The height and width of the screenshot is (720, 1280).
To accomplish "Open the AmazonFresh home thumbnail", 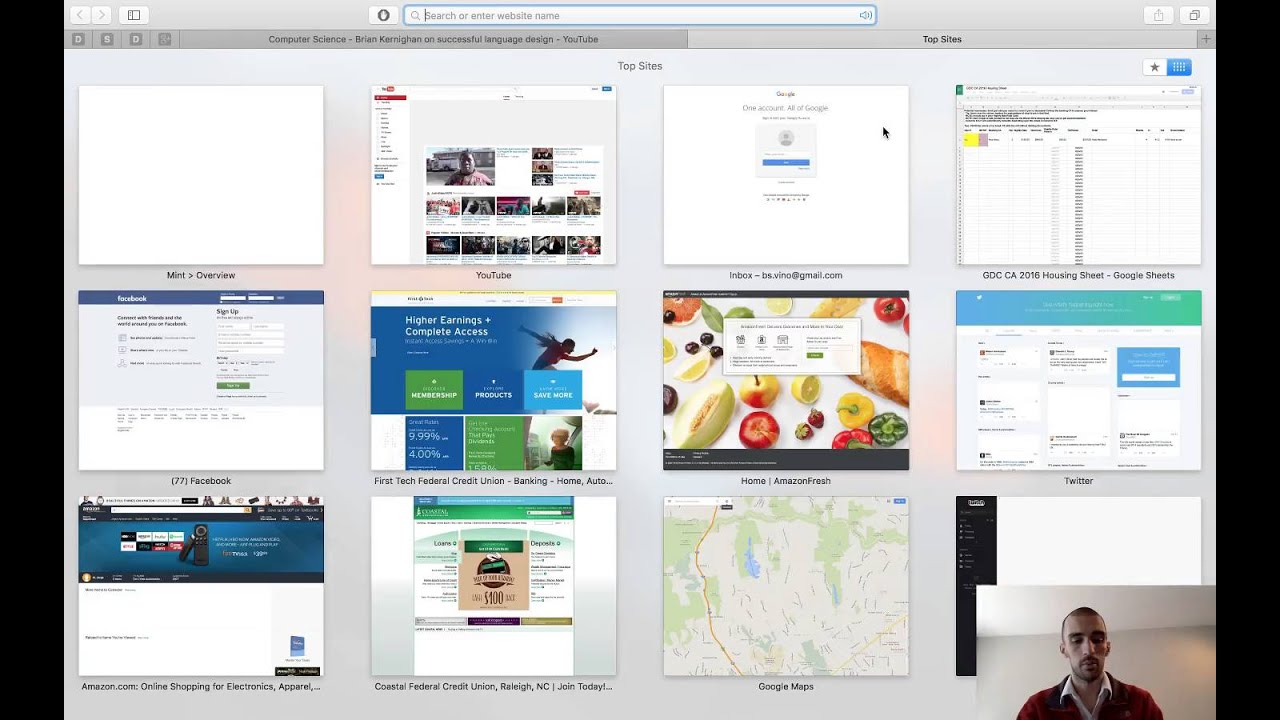I will (786, 380).
